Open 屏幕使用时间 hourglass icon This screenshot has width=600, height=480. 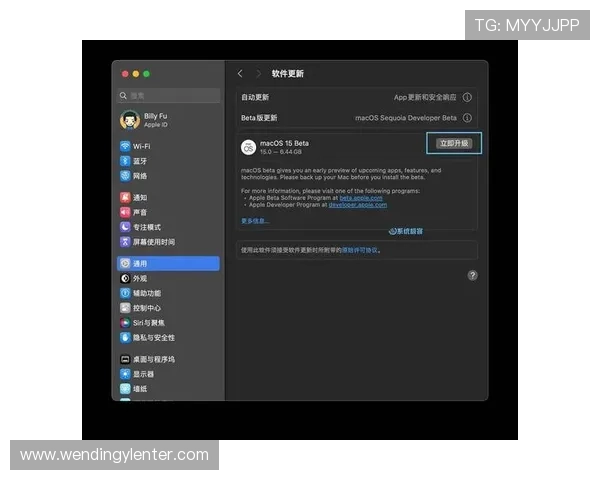pos(125,242)
